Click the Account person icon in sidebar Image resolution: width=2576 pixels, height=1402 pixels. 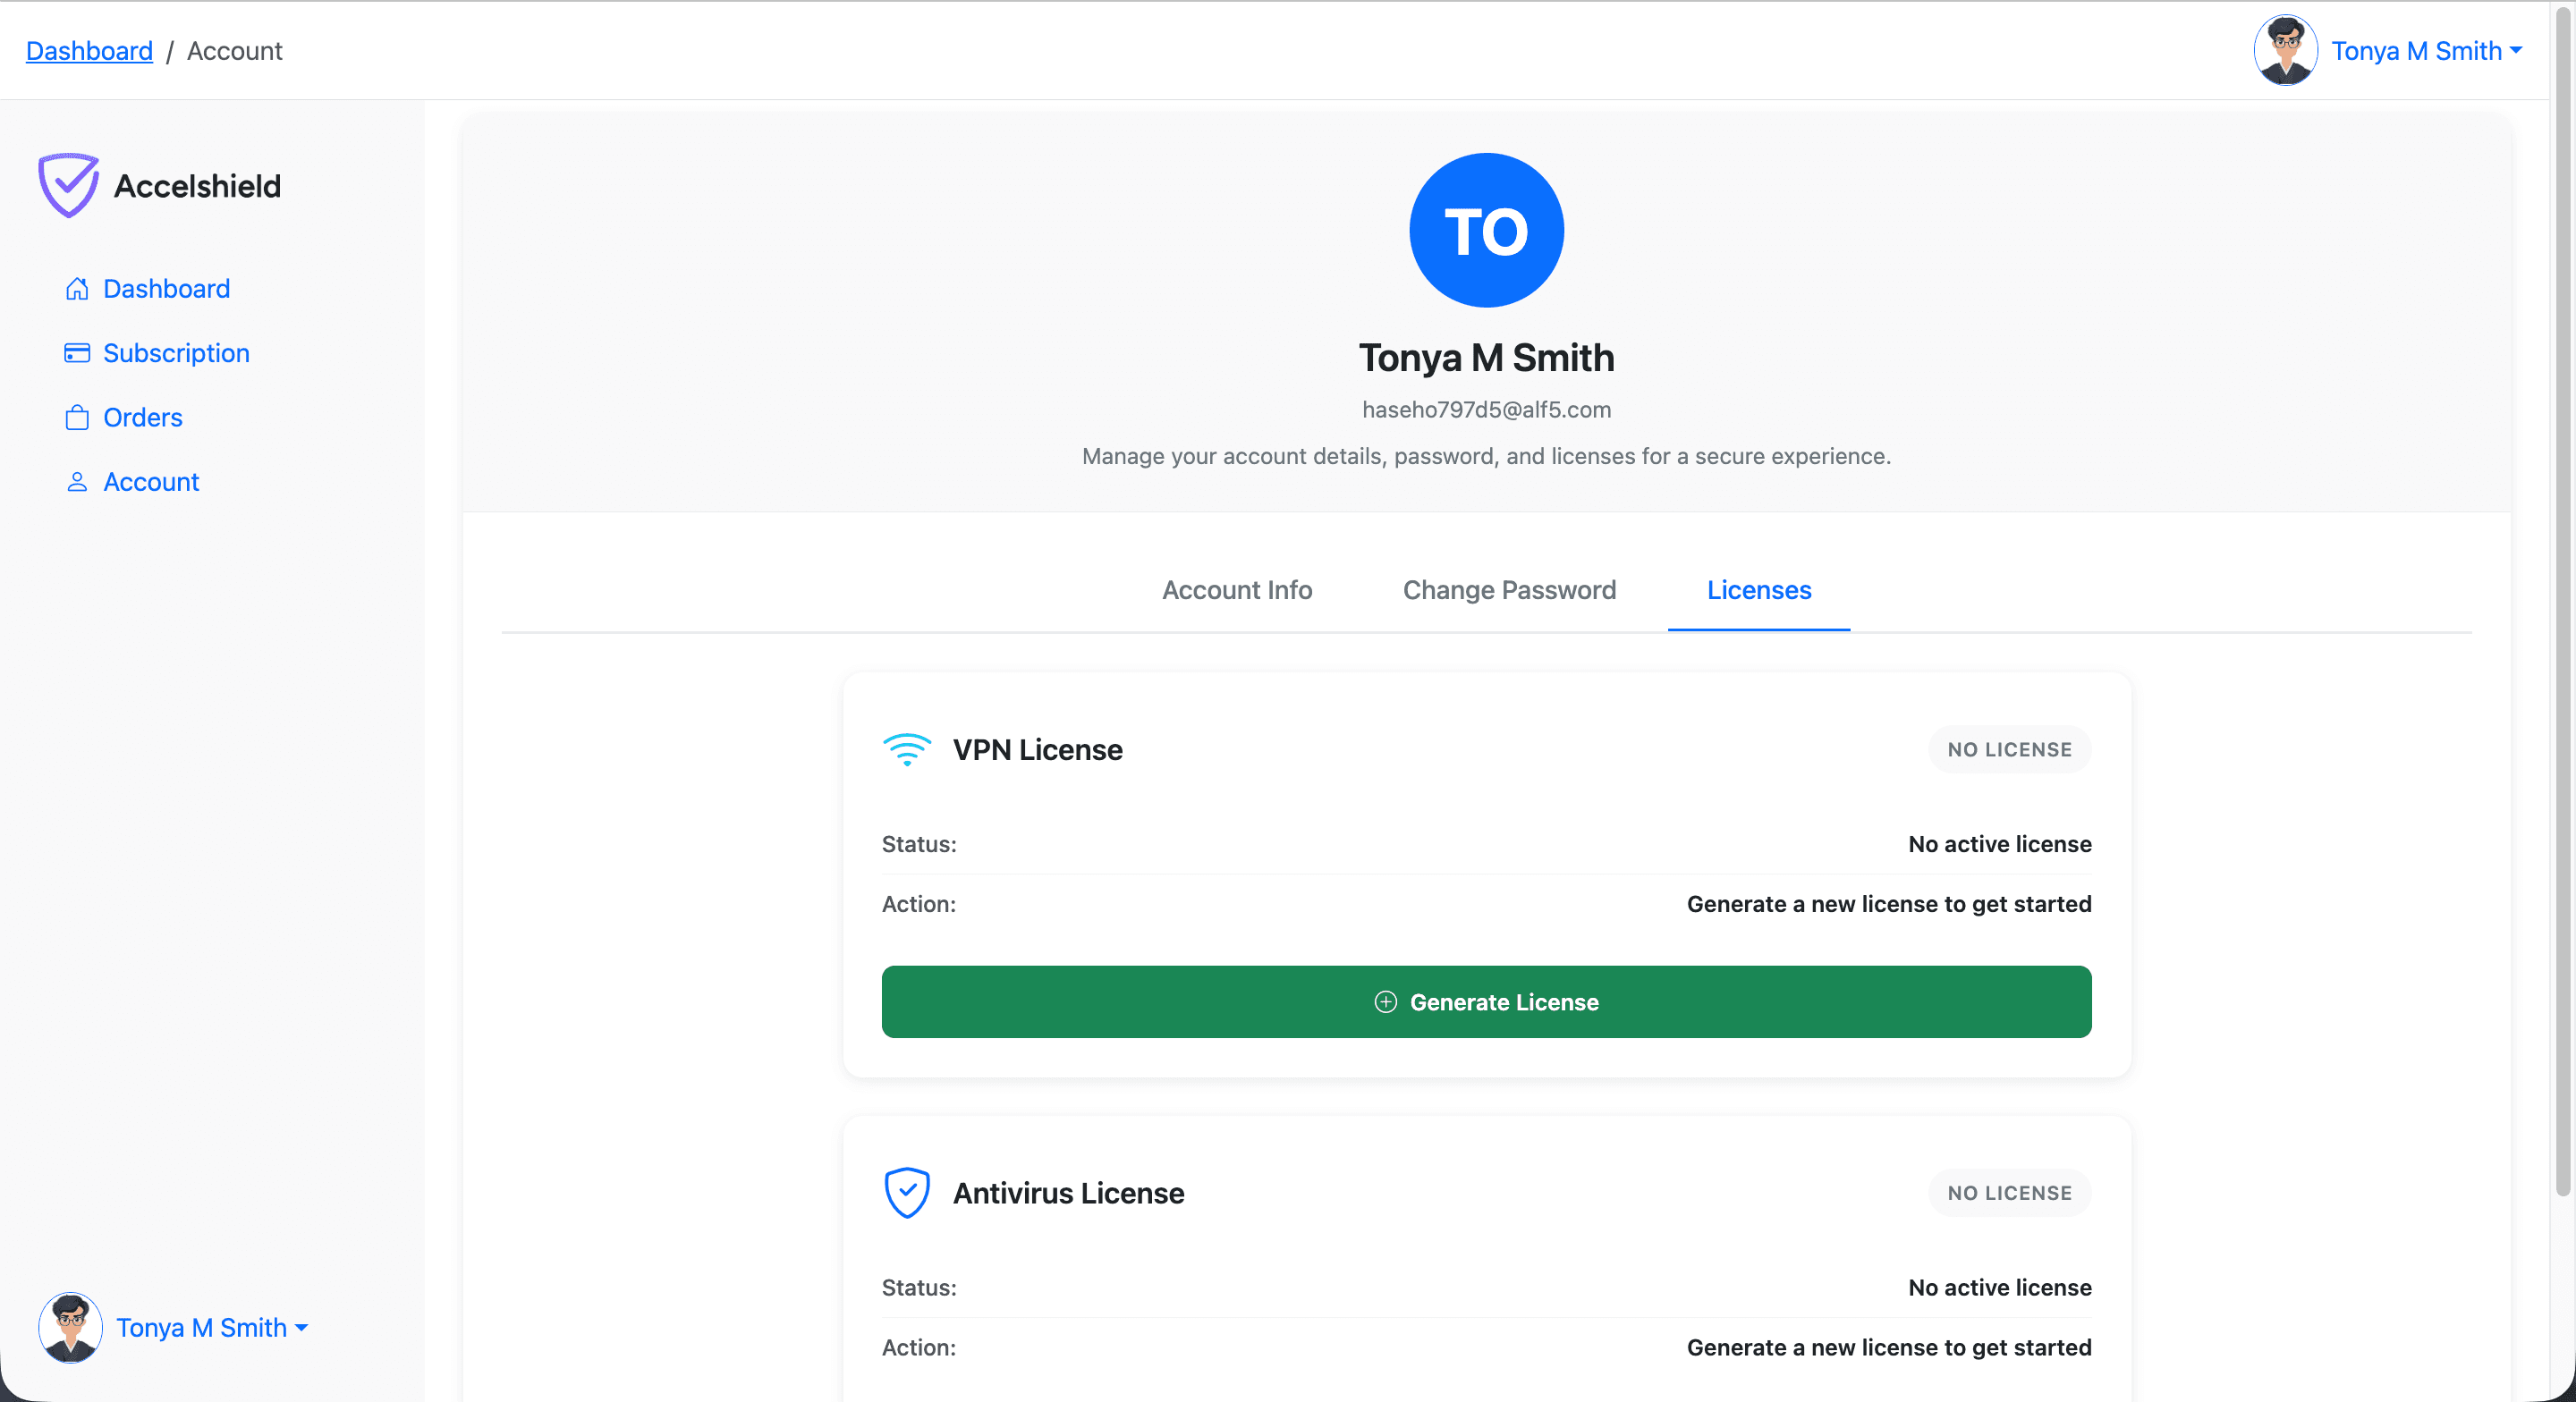tap(77, 482)
